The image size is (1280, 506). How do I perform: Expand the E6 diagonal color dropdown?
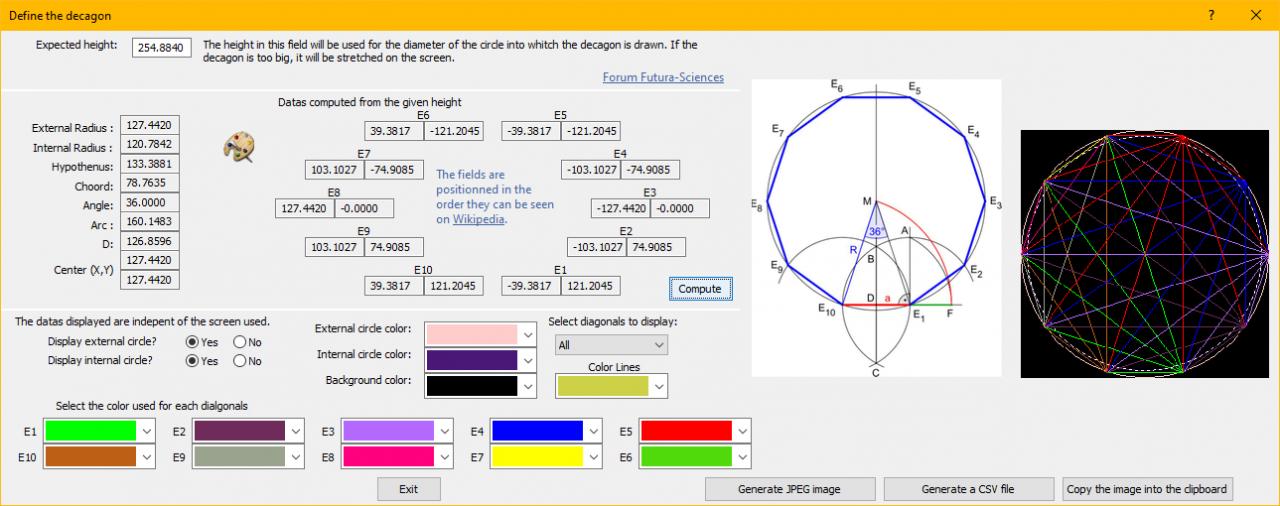[x=742, y=457]
